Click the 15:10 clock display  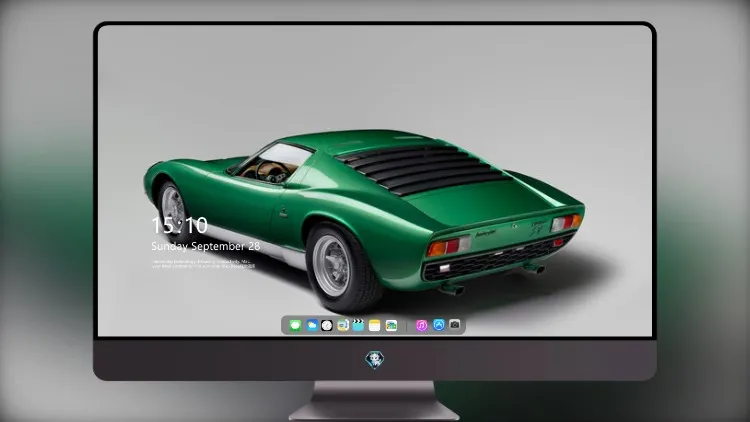coord(179,225)
